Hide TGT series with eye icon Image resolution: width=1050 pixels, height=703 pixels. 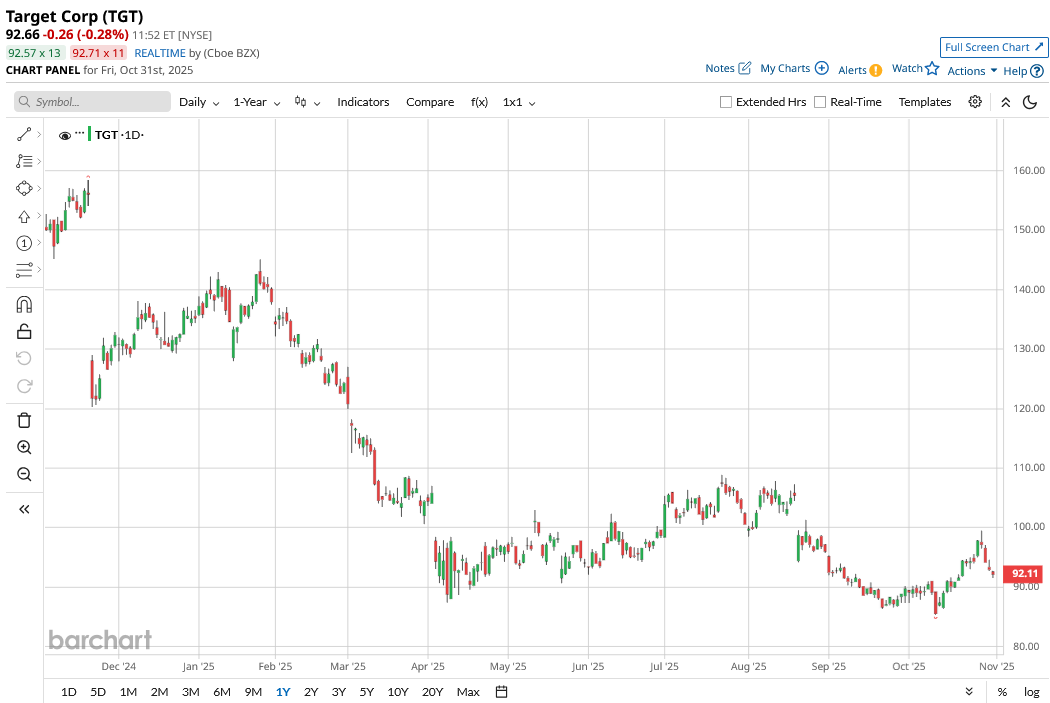point(65,135)
